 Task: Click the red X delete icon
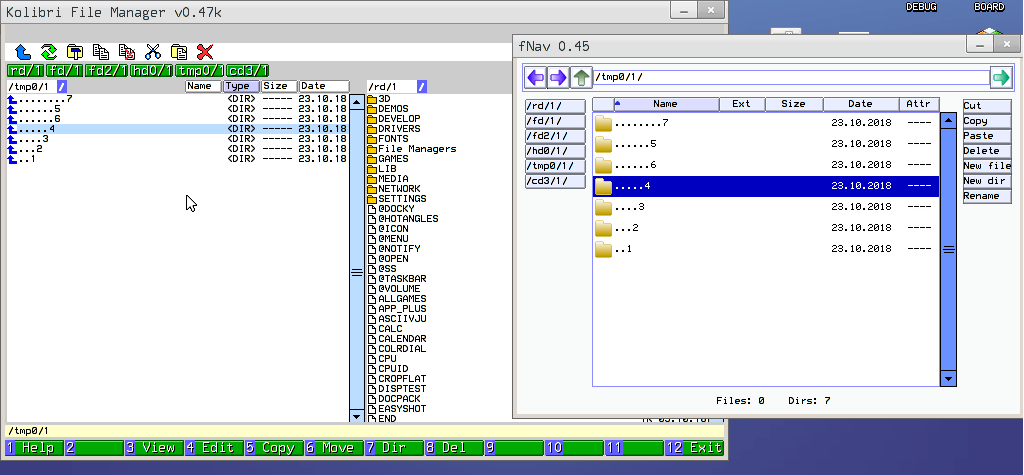pyautogui.click(x=205, y=52)
